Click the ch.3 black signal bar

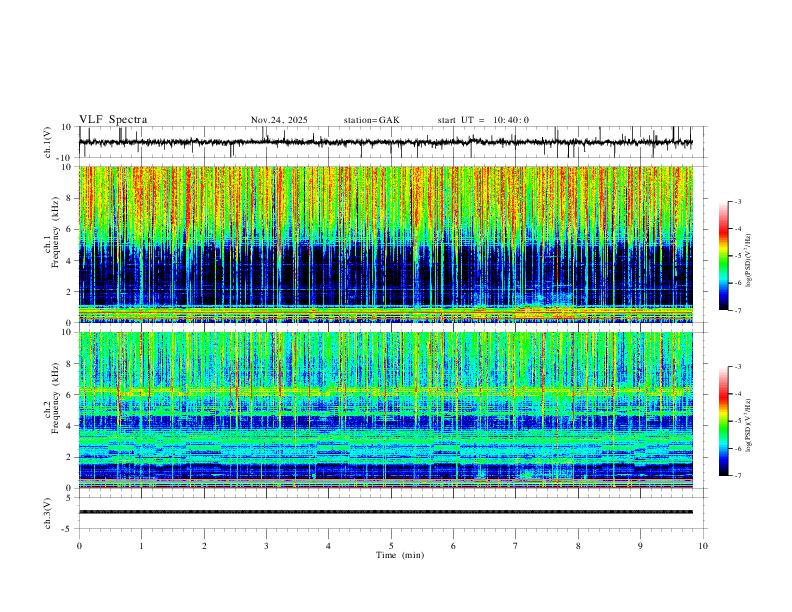coord(386,512)
